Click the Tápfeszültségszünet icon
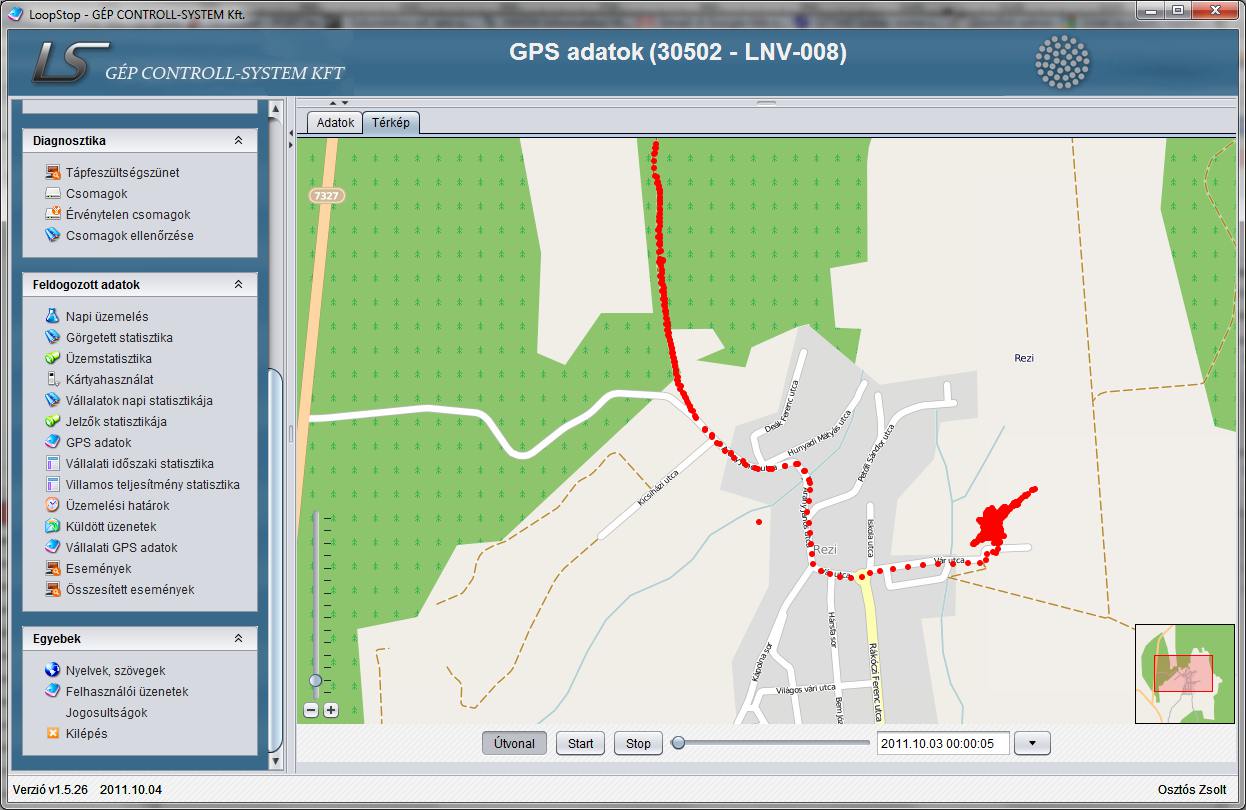The height and width of the screenshot is (810, 1246). (x=54, y=173)
